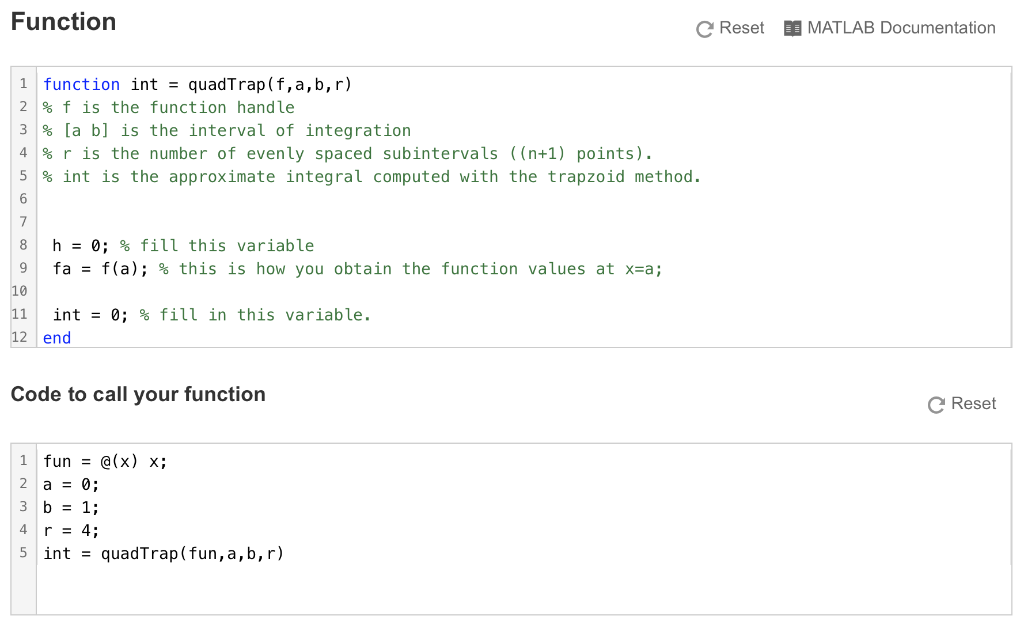Click the top Reset label
1024x627 pixels.
coord(739,28)
